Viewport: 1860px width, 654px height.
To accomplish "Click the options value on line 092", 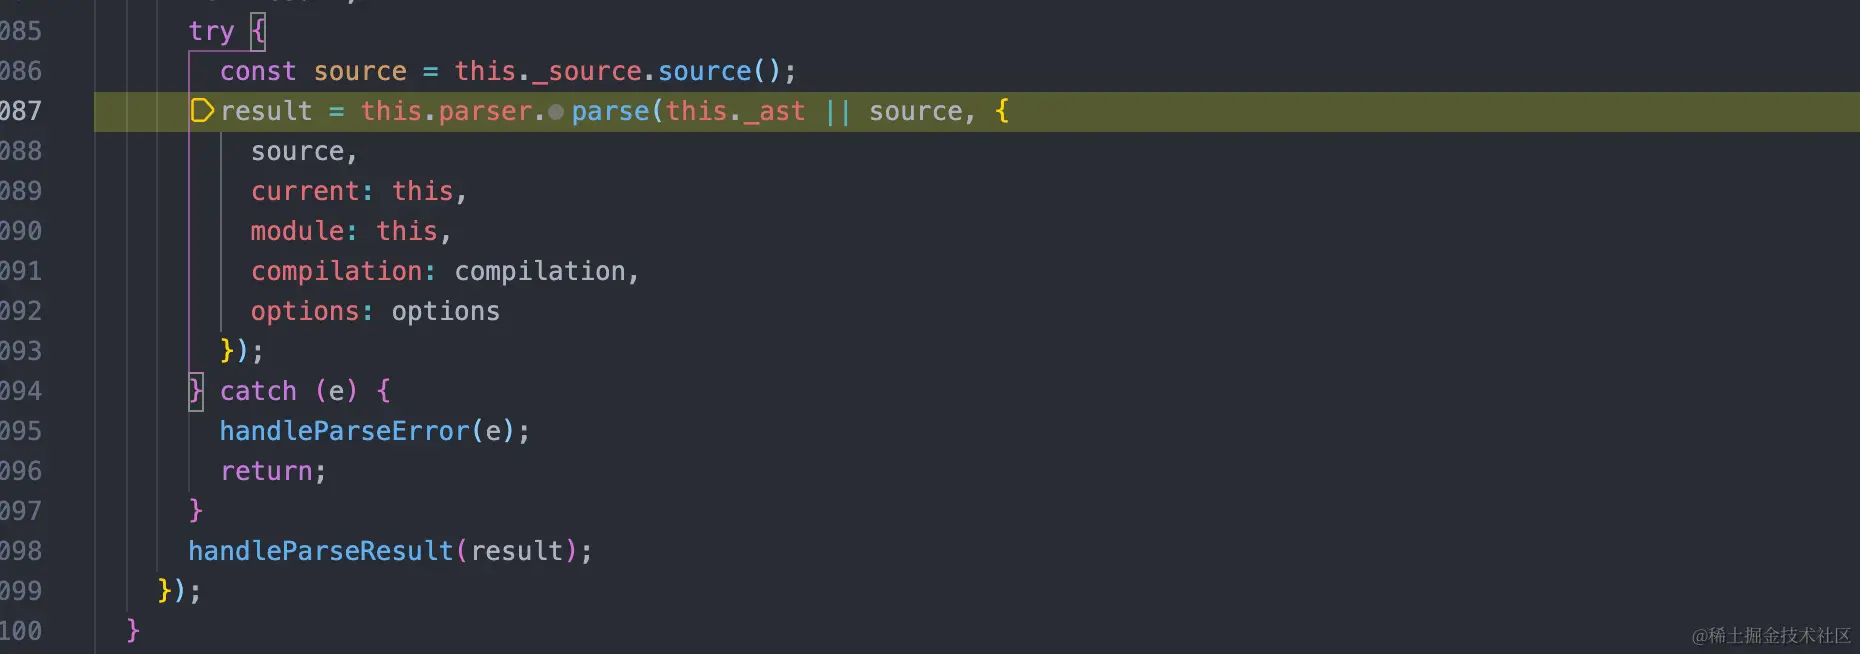I will [x=446, y=311].
